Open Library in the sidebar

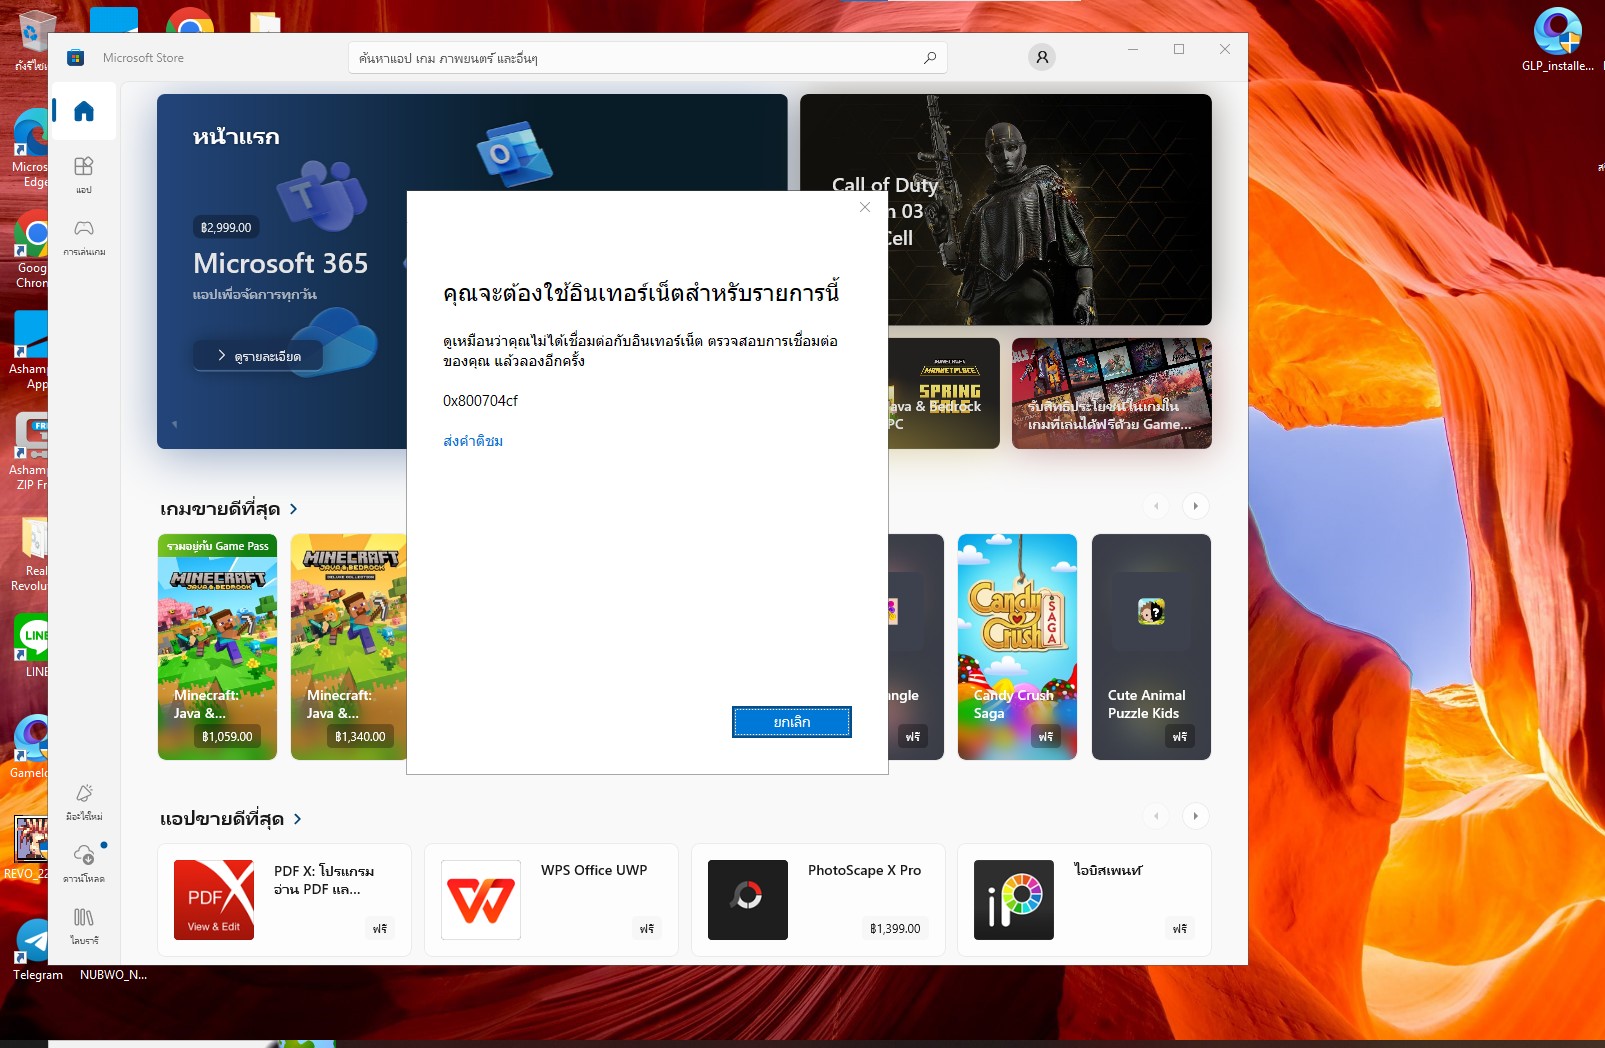[84, 925]
